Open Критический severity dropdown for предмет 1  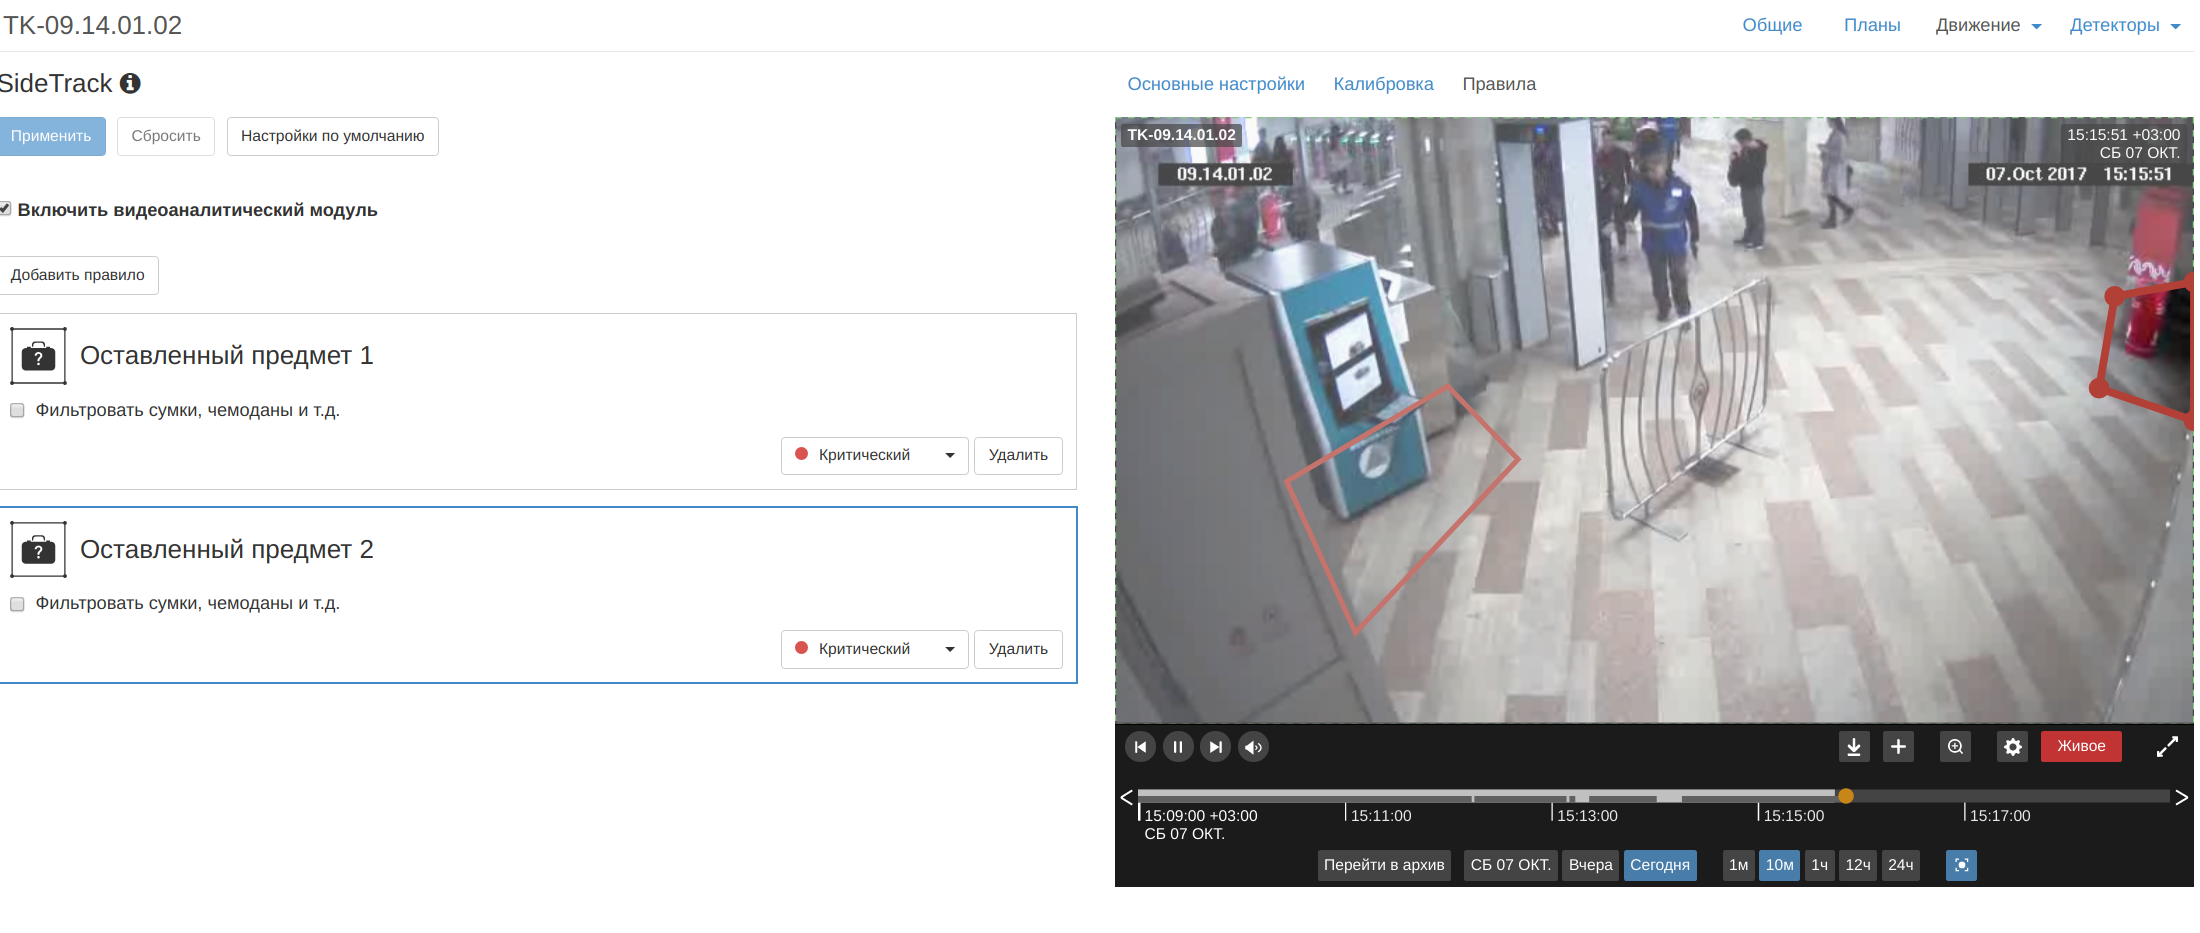pyautogui.click(x=874, y=455)
